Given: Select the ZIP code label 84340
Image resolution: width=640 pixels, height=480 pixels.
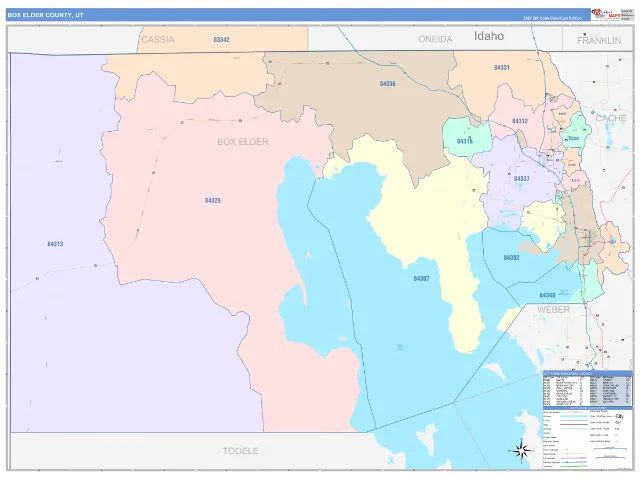Looking at the screenshot, I should (x=547, y=295).
